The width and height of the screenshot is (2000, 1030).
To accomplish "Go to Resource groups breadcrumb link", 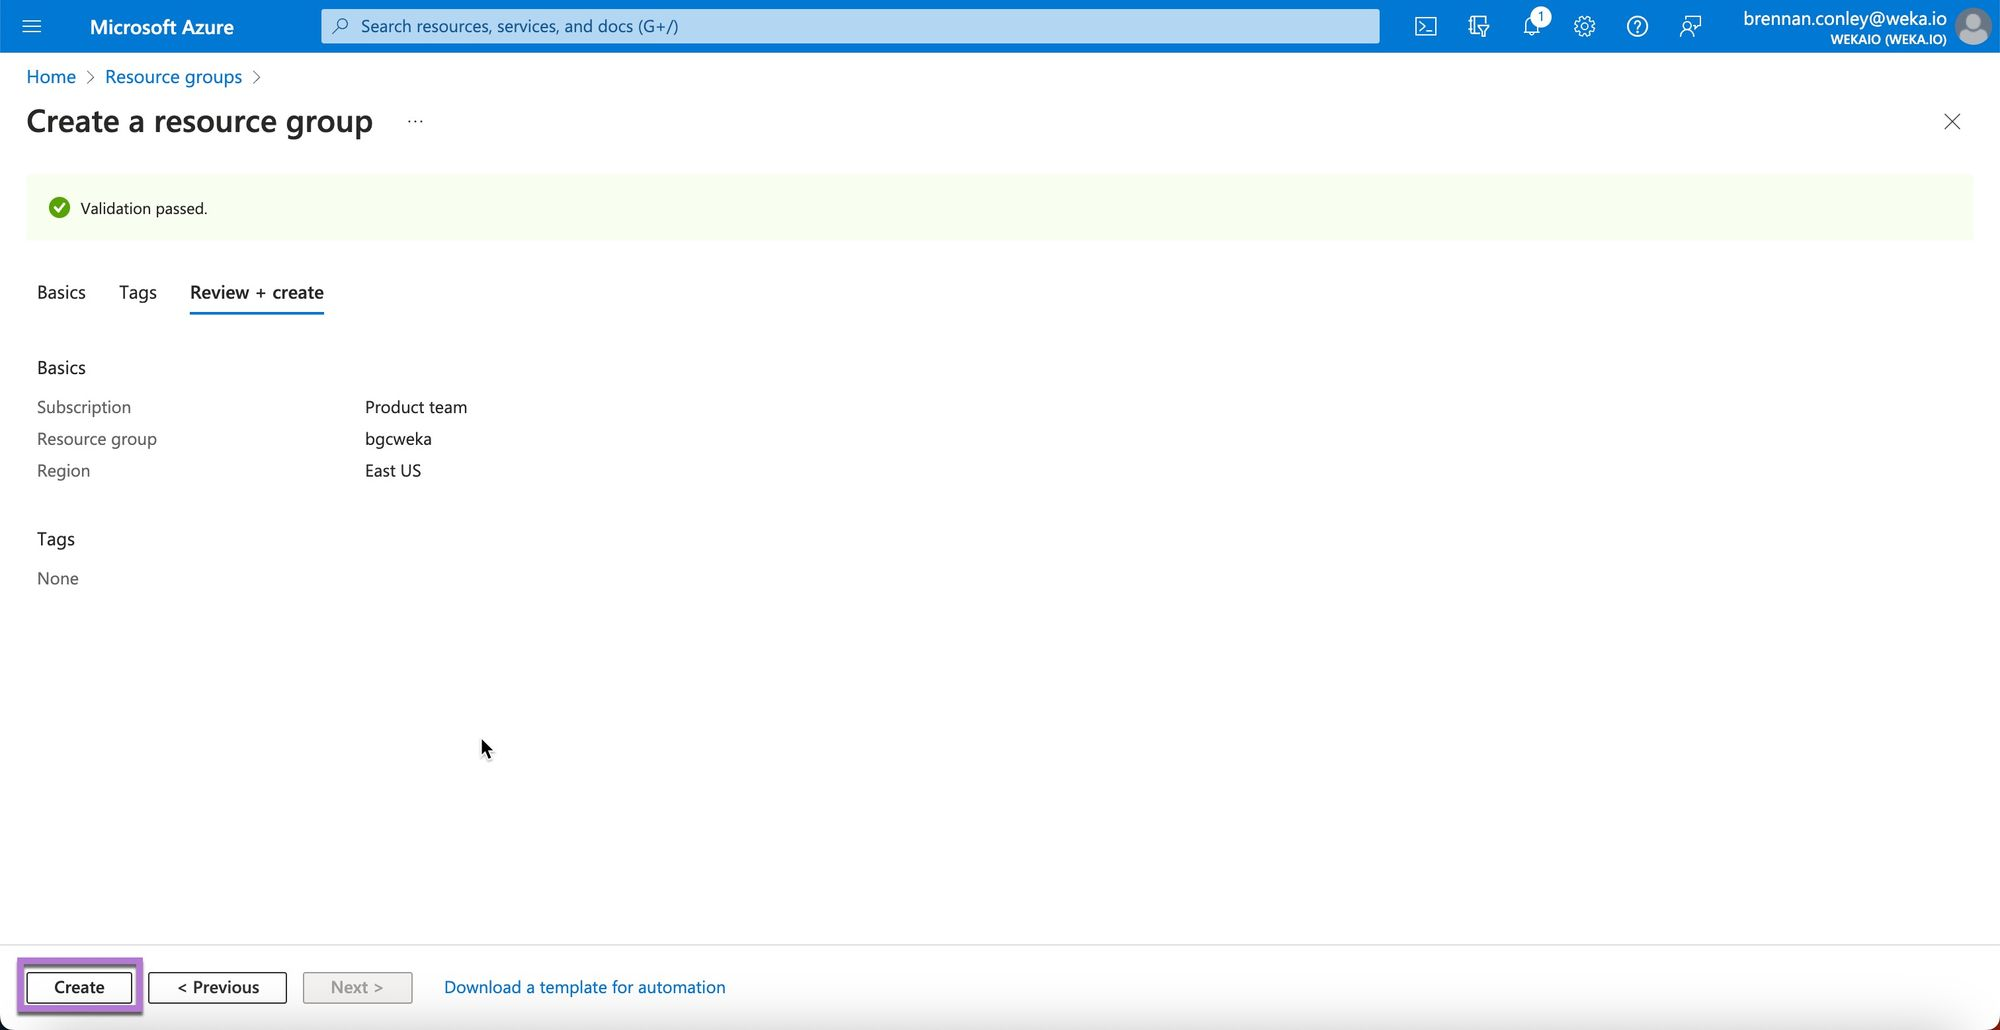I will [173, 77].
